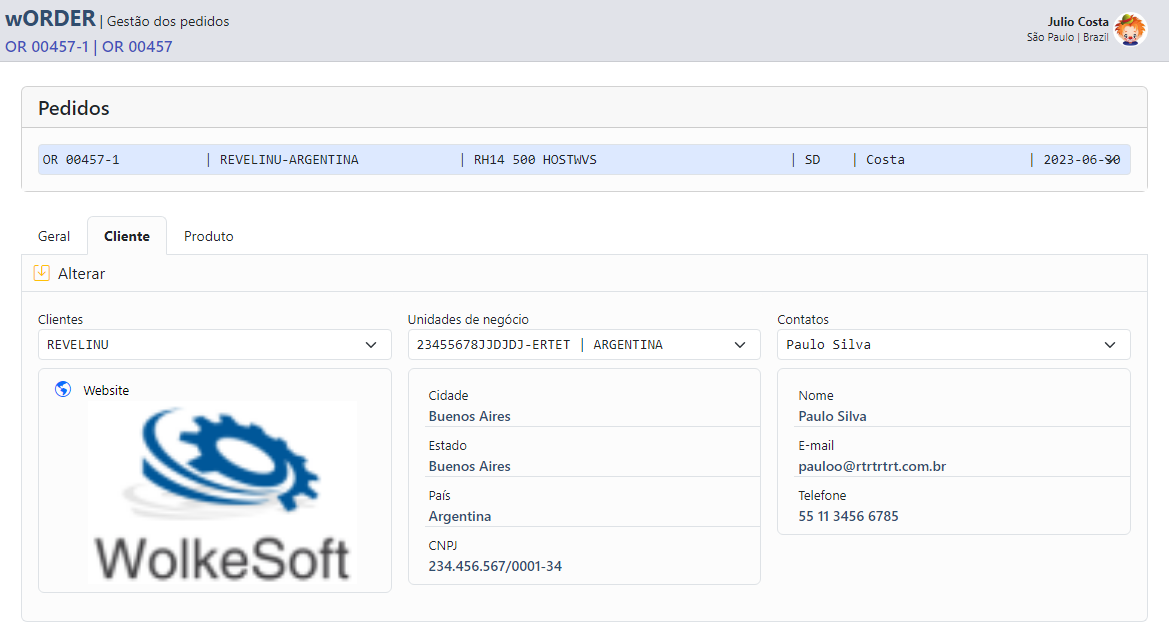This screenshot has height=639, width=1169.
Task: Click the Estado value Buenos Aires
Action: coord(470,466)
